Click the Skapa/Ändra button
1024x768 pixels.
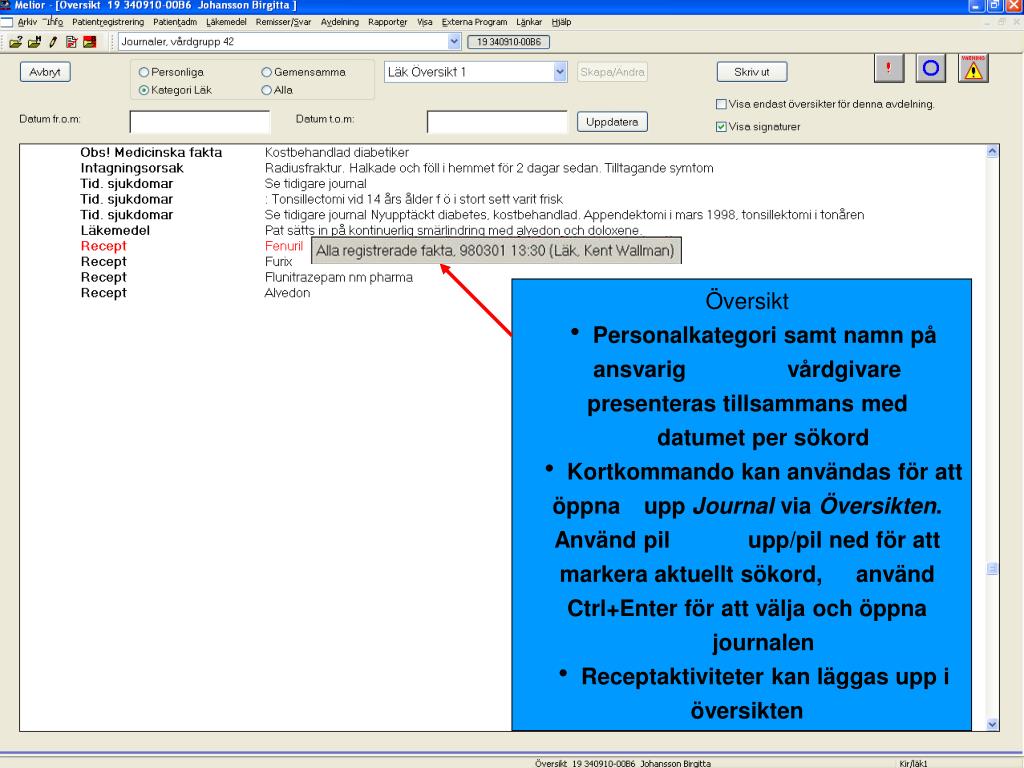coord(612,72)
